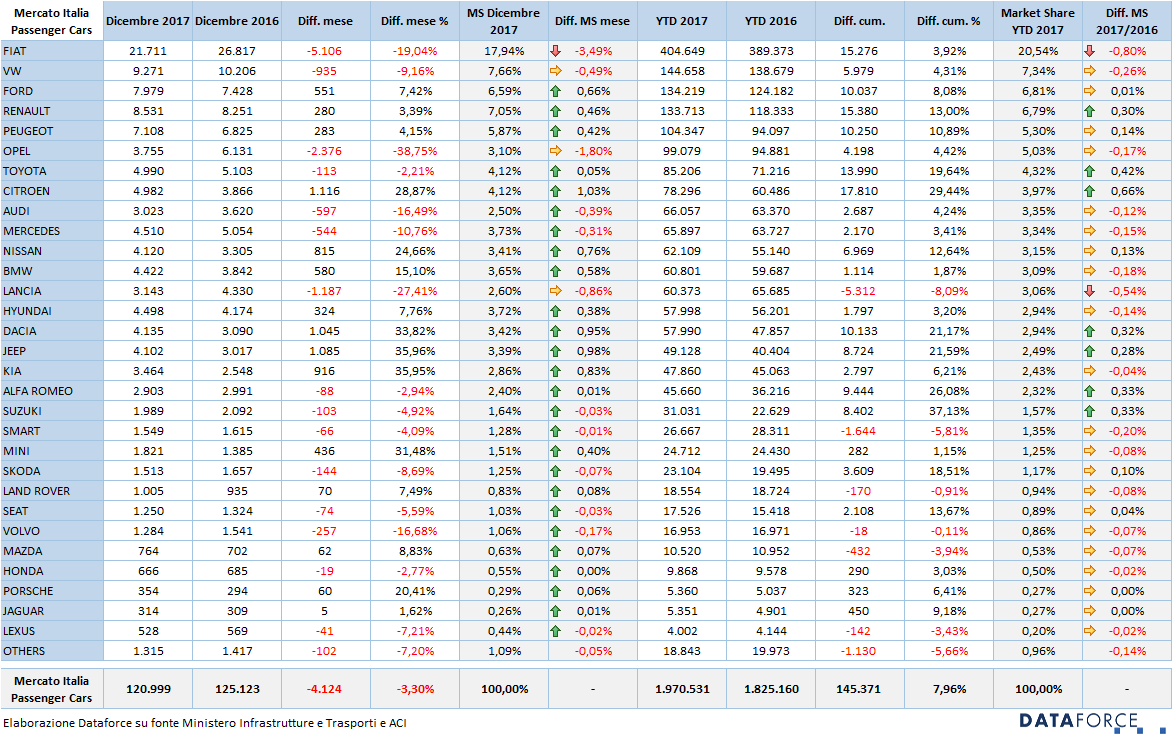Viewport: 1172px width, 737px height.
Task: Select the total December 2016 value 125.123
Action: click(237, 689)
